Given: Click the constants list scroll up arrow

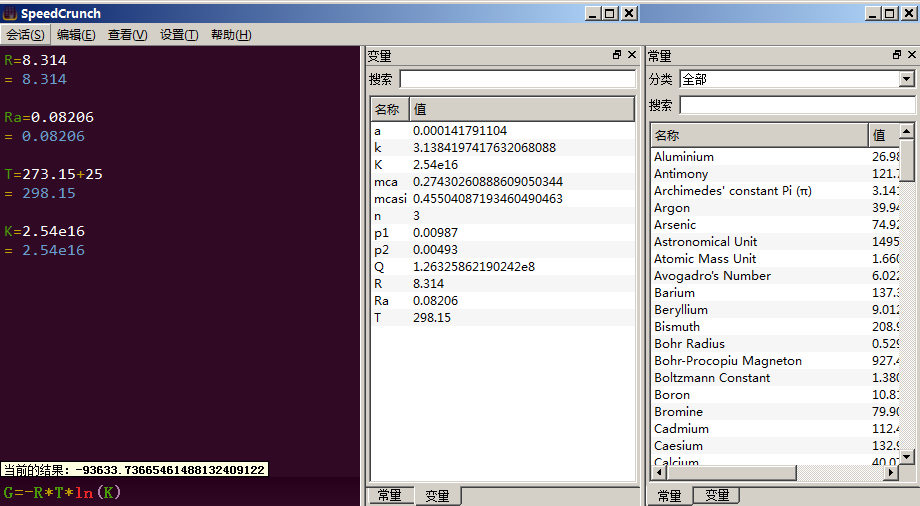Looking at the screenshot, I should (x=907, y=131).
